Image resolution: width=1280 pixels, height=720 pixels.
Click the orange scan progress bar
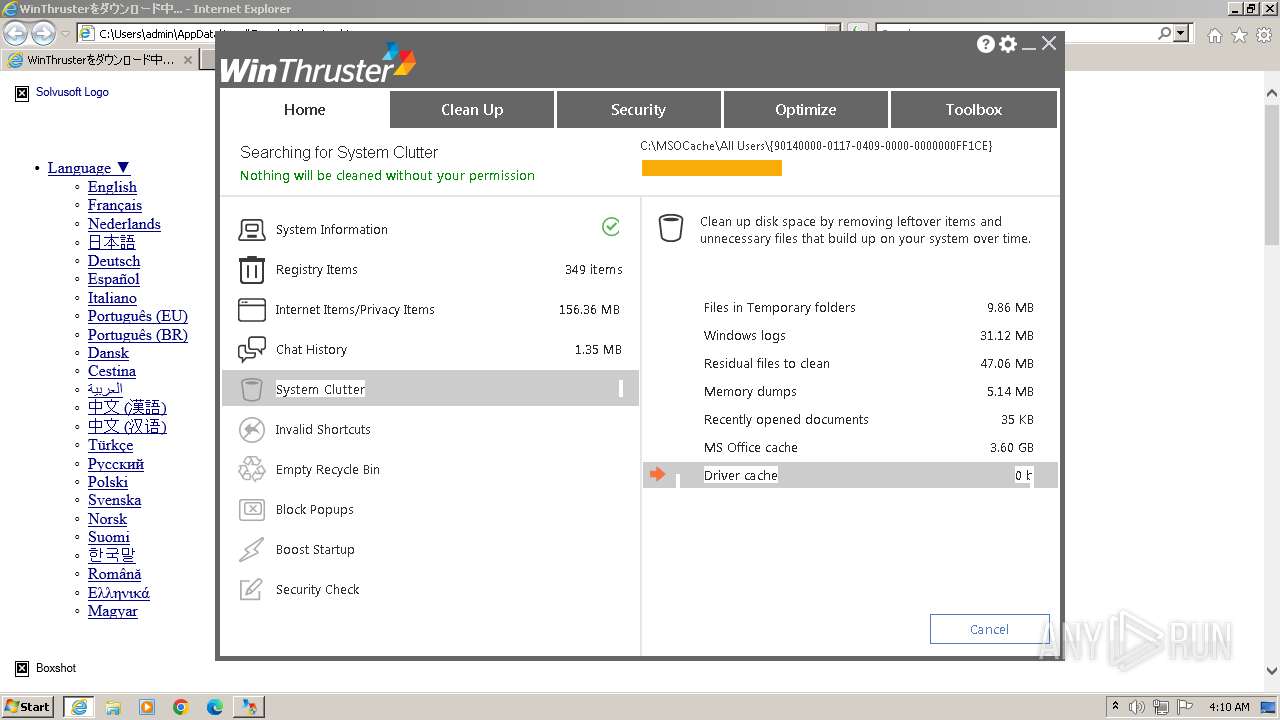point(712,168)
